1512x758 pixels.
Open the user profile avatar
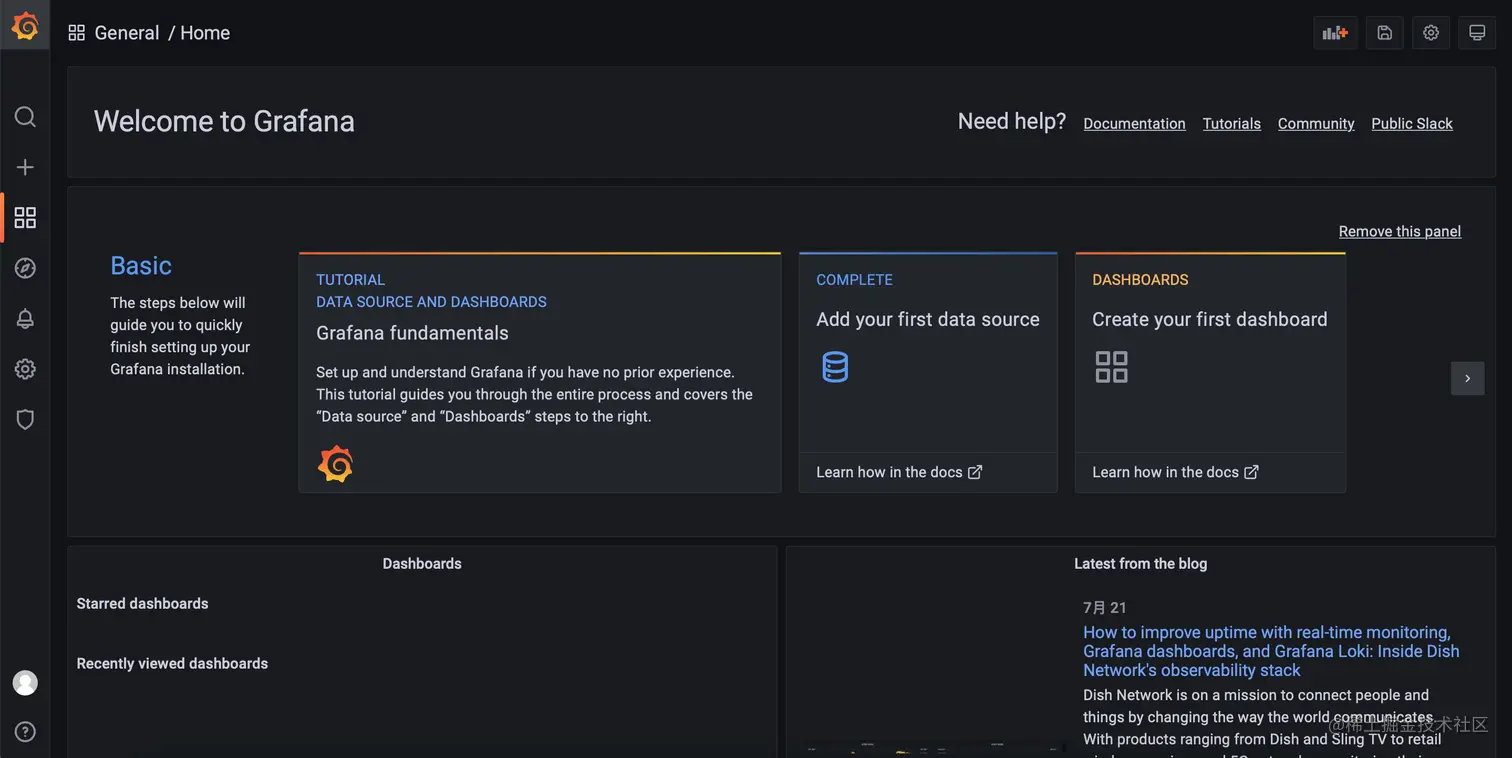[x=25, y=683]
